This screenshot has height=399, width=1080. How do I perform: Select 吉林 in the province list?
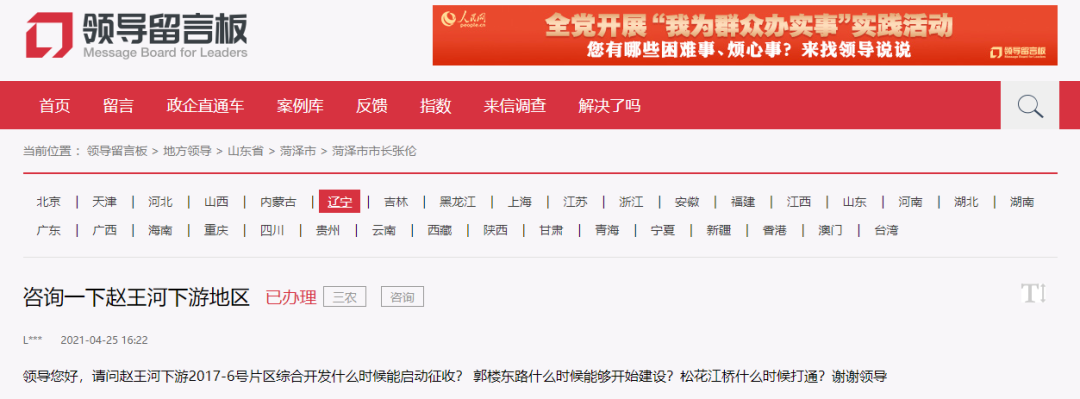396,202
